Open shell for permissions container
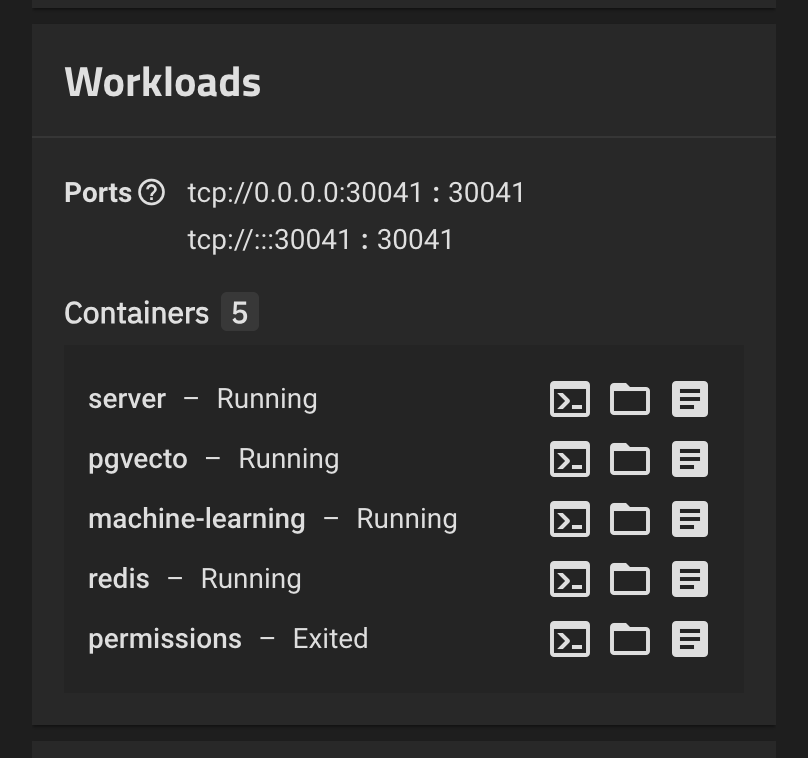The image size is (808, 758). point(570,639)
